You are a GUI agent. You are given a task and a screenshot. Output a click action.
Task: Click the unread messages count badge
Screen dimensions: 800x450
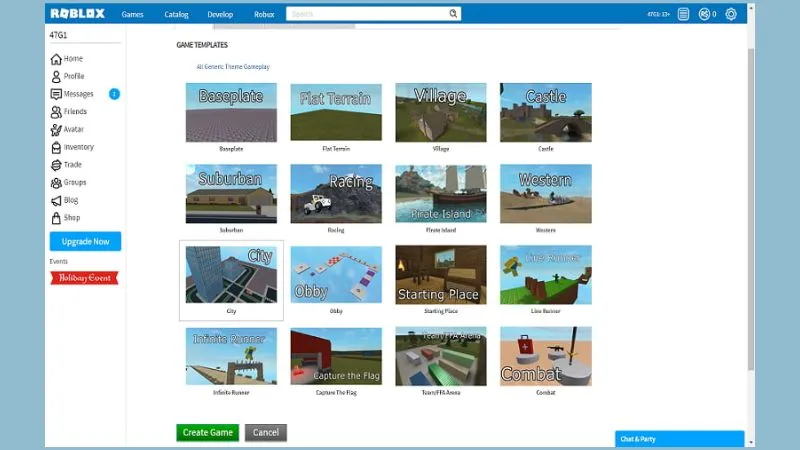coord(114,94)
